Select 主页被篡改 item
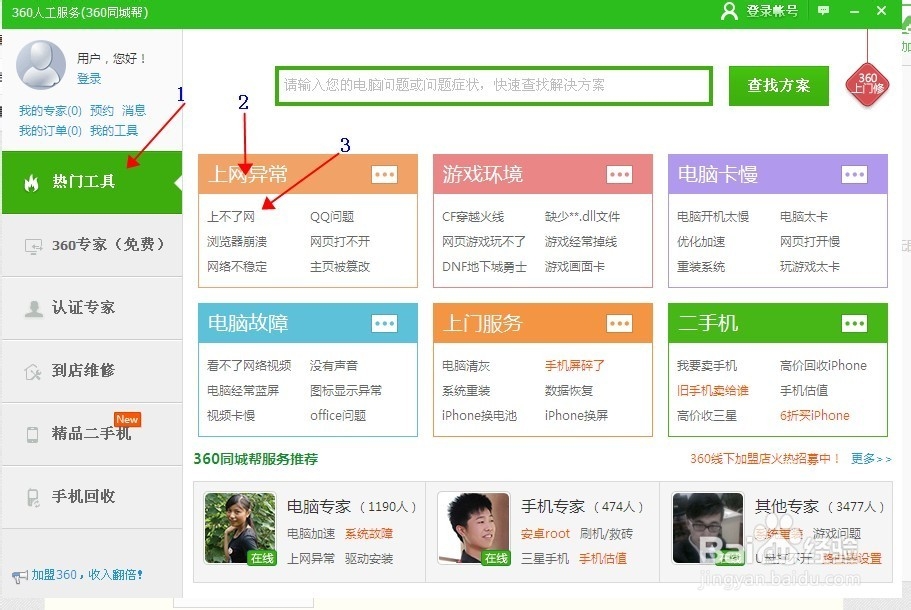 point(340,267)
